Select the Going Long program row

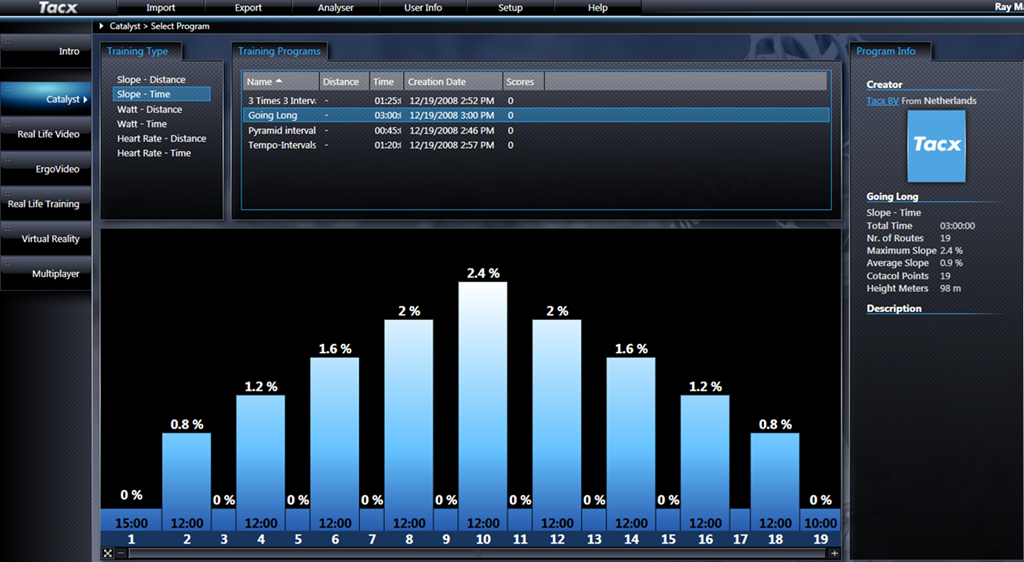tap(536, 115)
